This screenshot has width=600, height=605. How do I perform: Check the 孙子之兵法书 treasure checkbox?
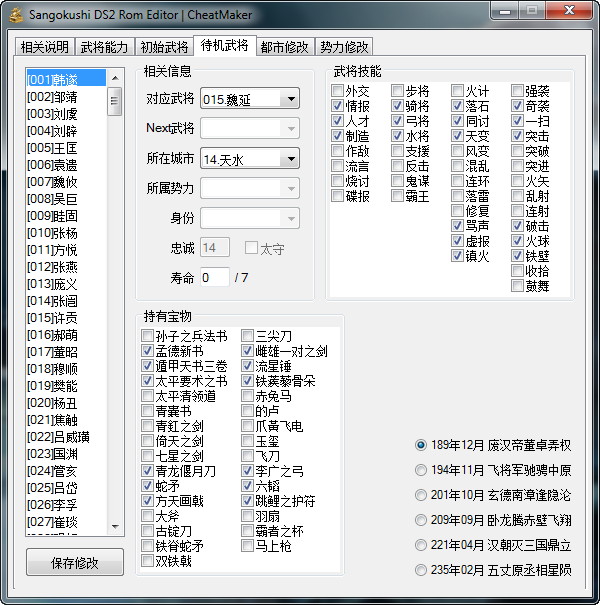tap(148, 336)
